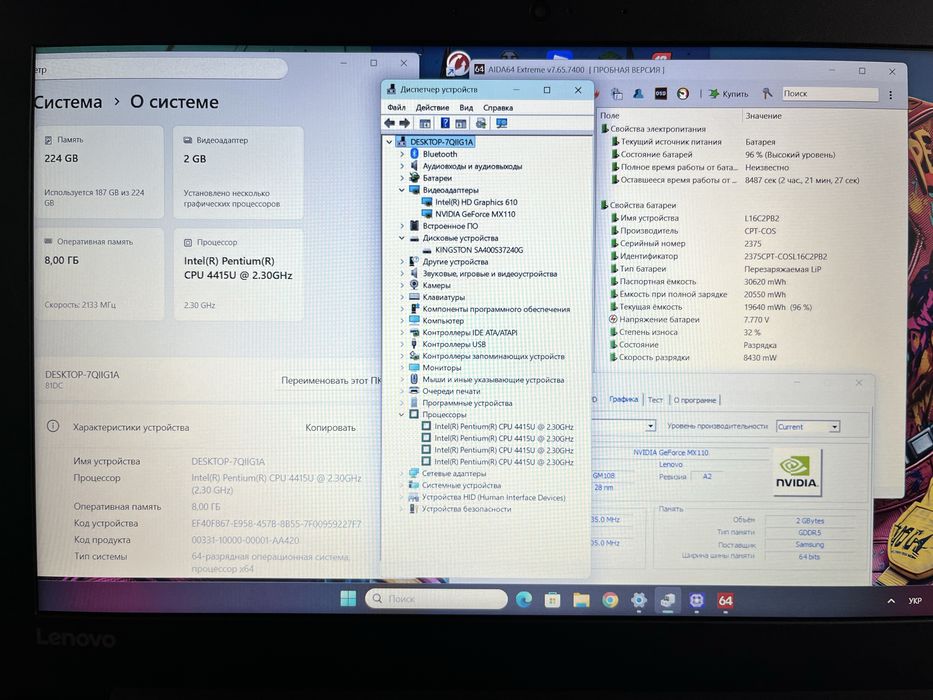Open the Справка menu
This screenshot has height=700, width=933.
[498, 108]
